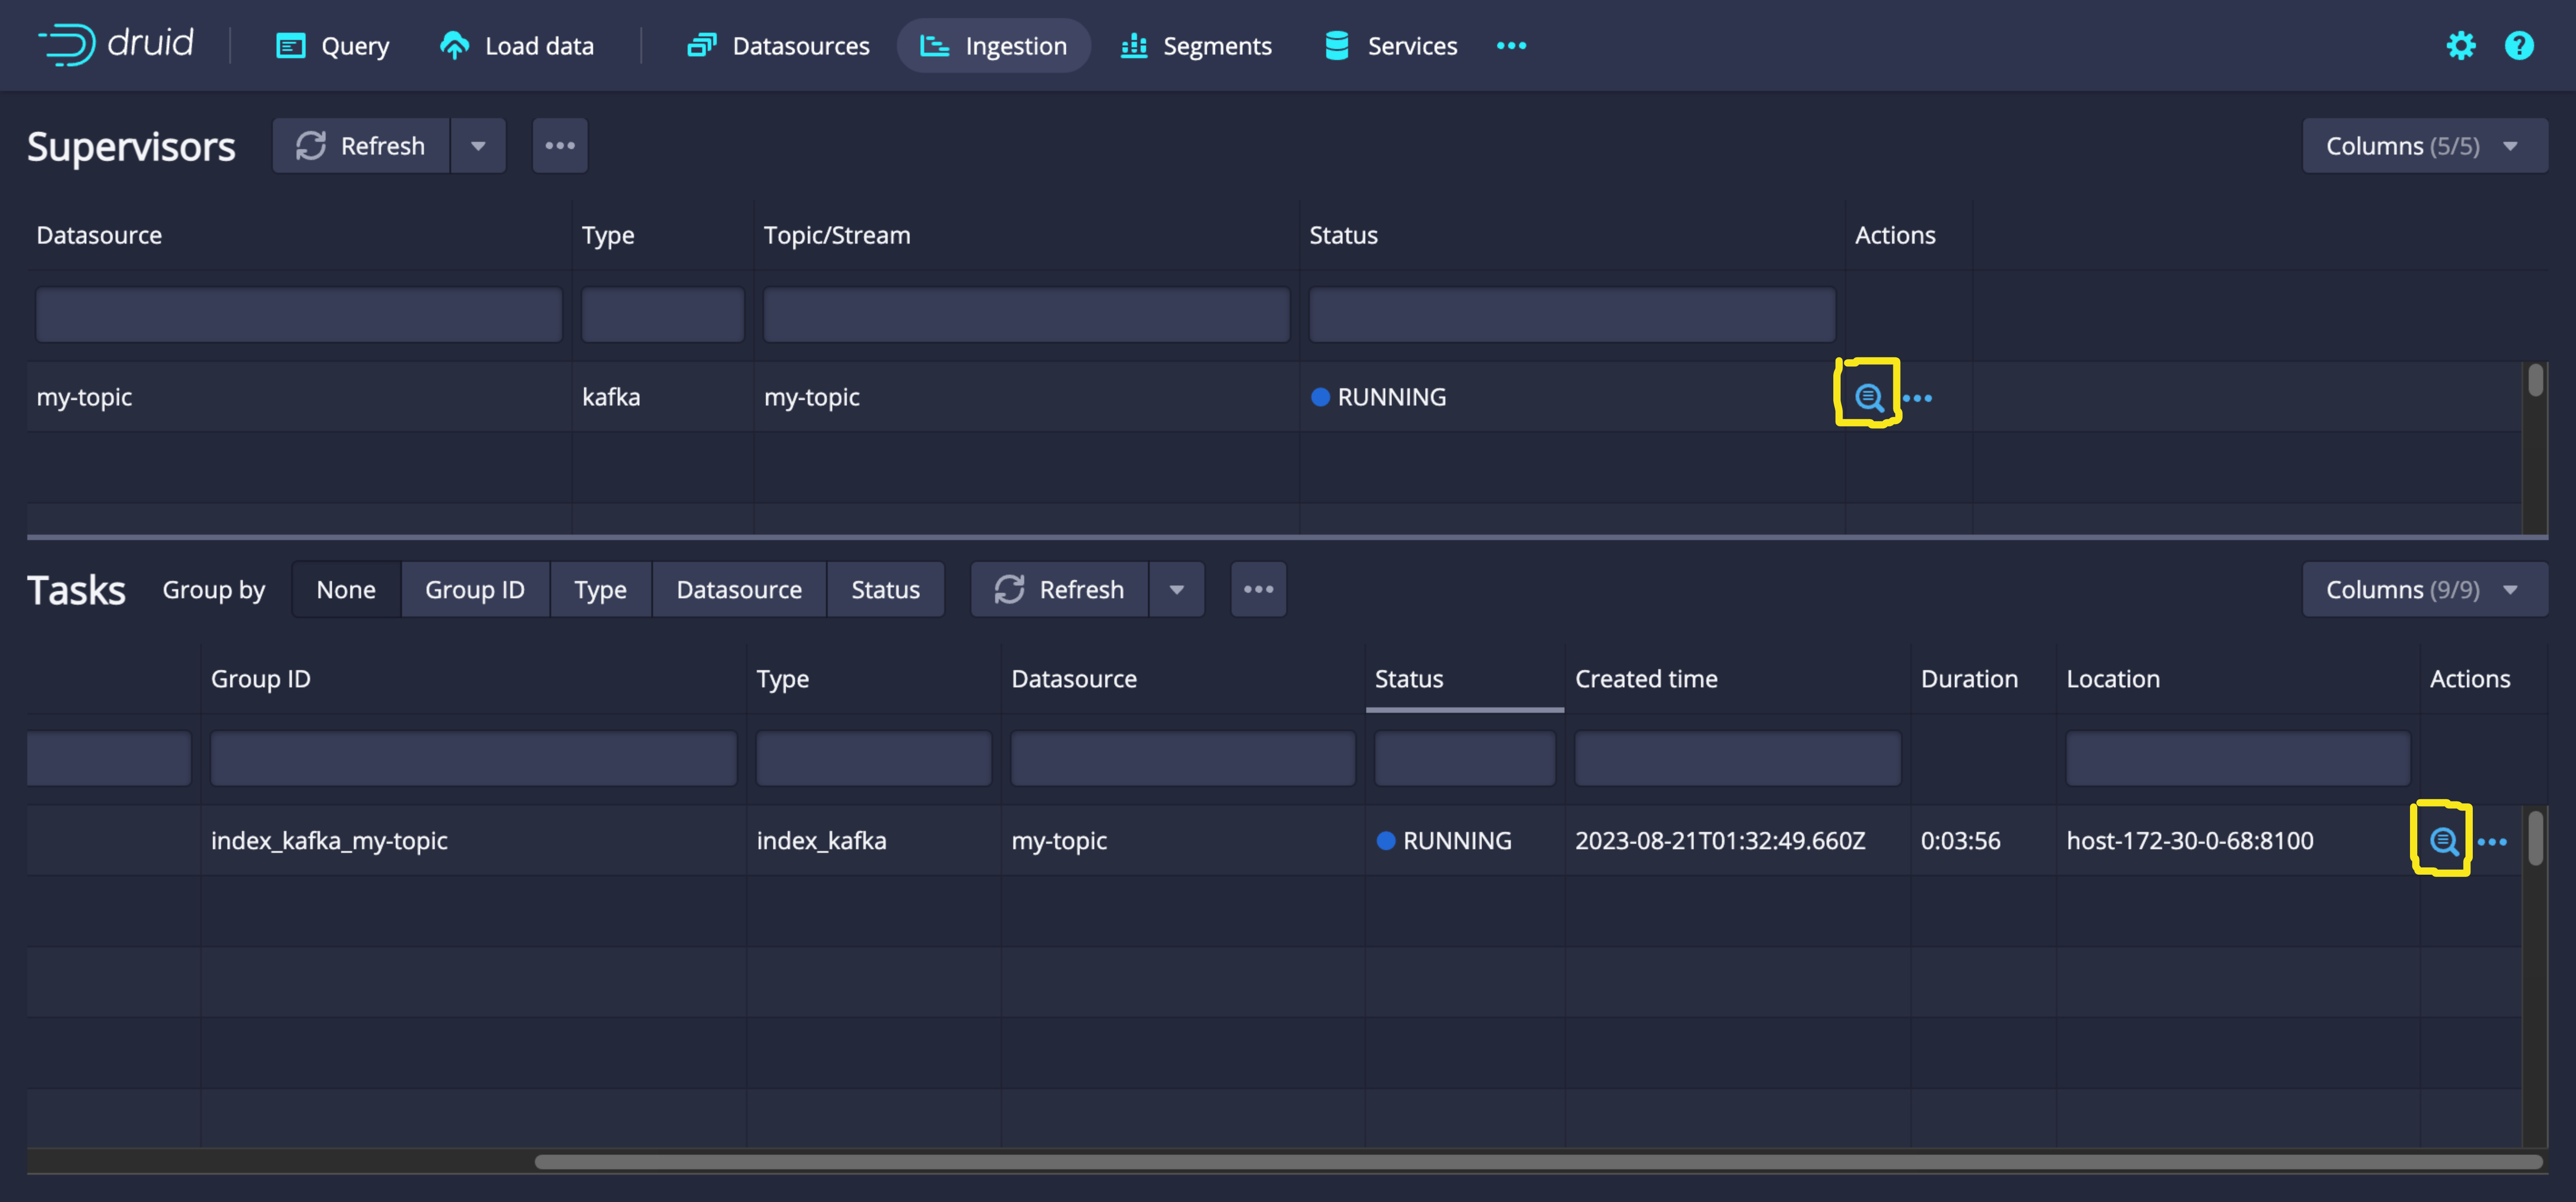This screenshot has height=1202, width=2576.
Task: Click Topic/Stream filter field
Action: pos(1026,316)
